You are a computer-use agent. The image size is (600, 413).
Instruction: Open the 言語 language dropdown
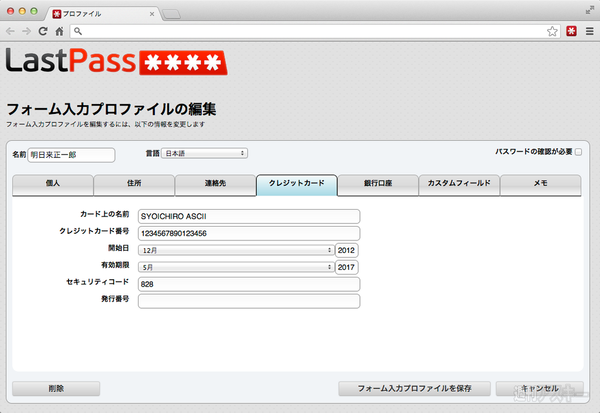click(204, 153)
